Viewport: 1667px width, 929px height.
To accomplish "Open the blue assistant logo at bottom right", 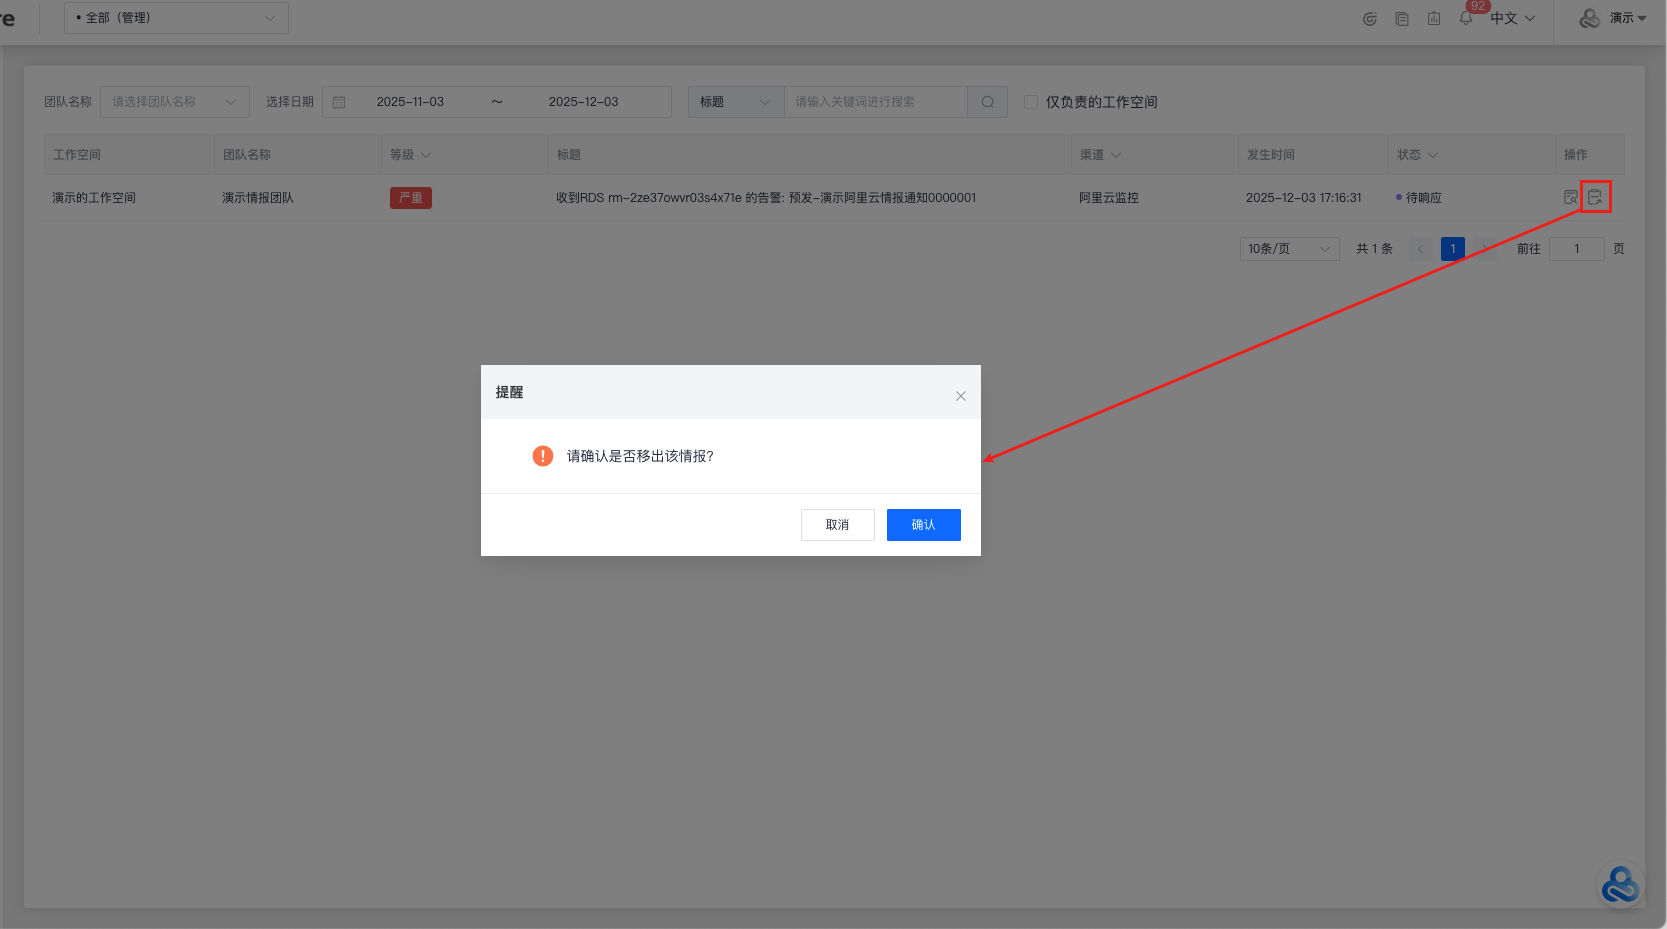I will (1620, 885).
